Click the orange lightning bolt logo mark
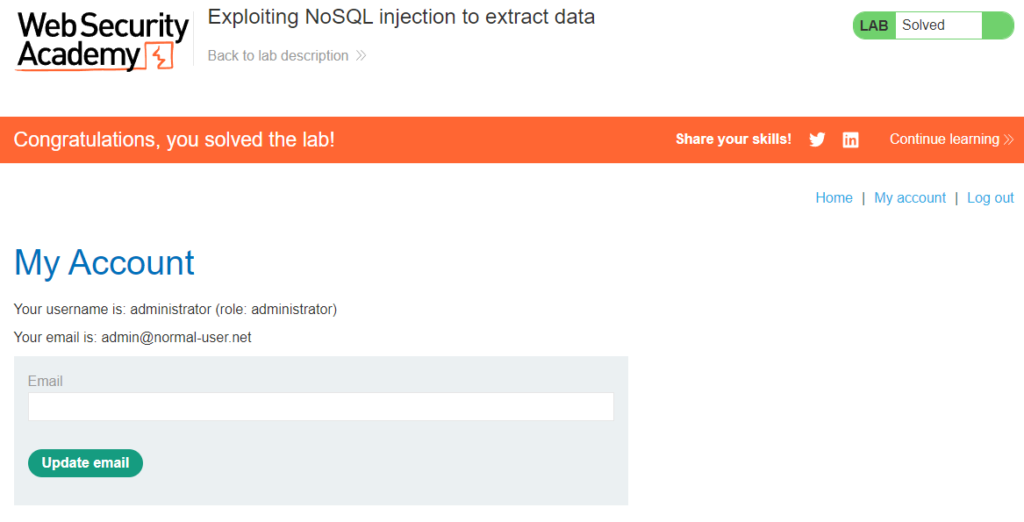The height and width of the screenshot is (522, 1024). (x=161, y=57)
